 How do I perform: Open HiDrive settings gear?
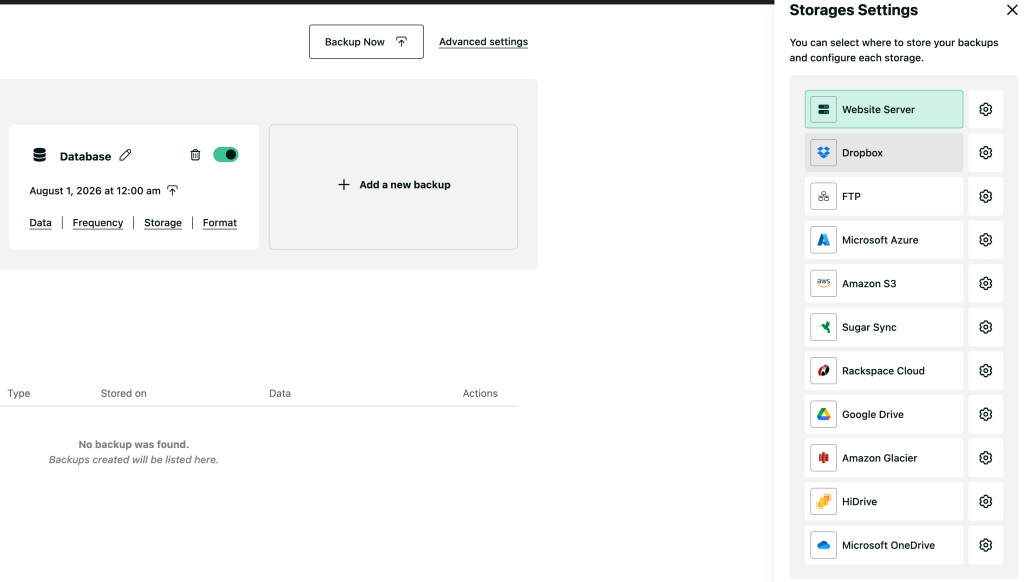click(x=985, y=502)
